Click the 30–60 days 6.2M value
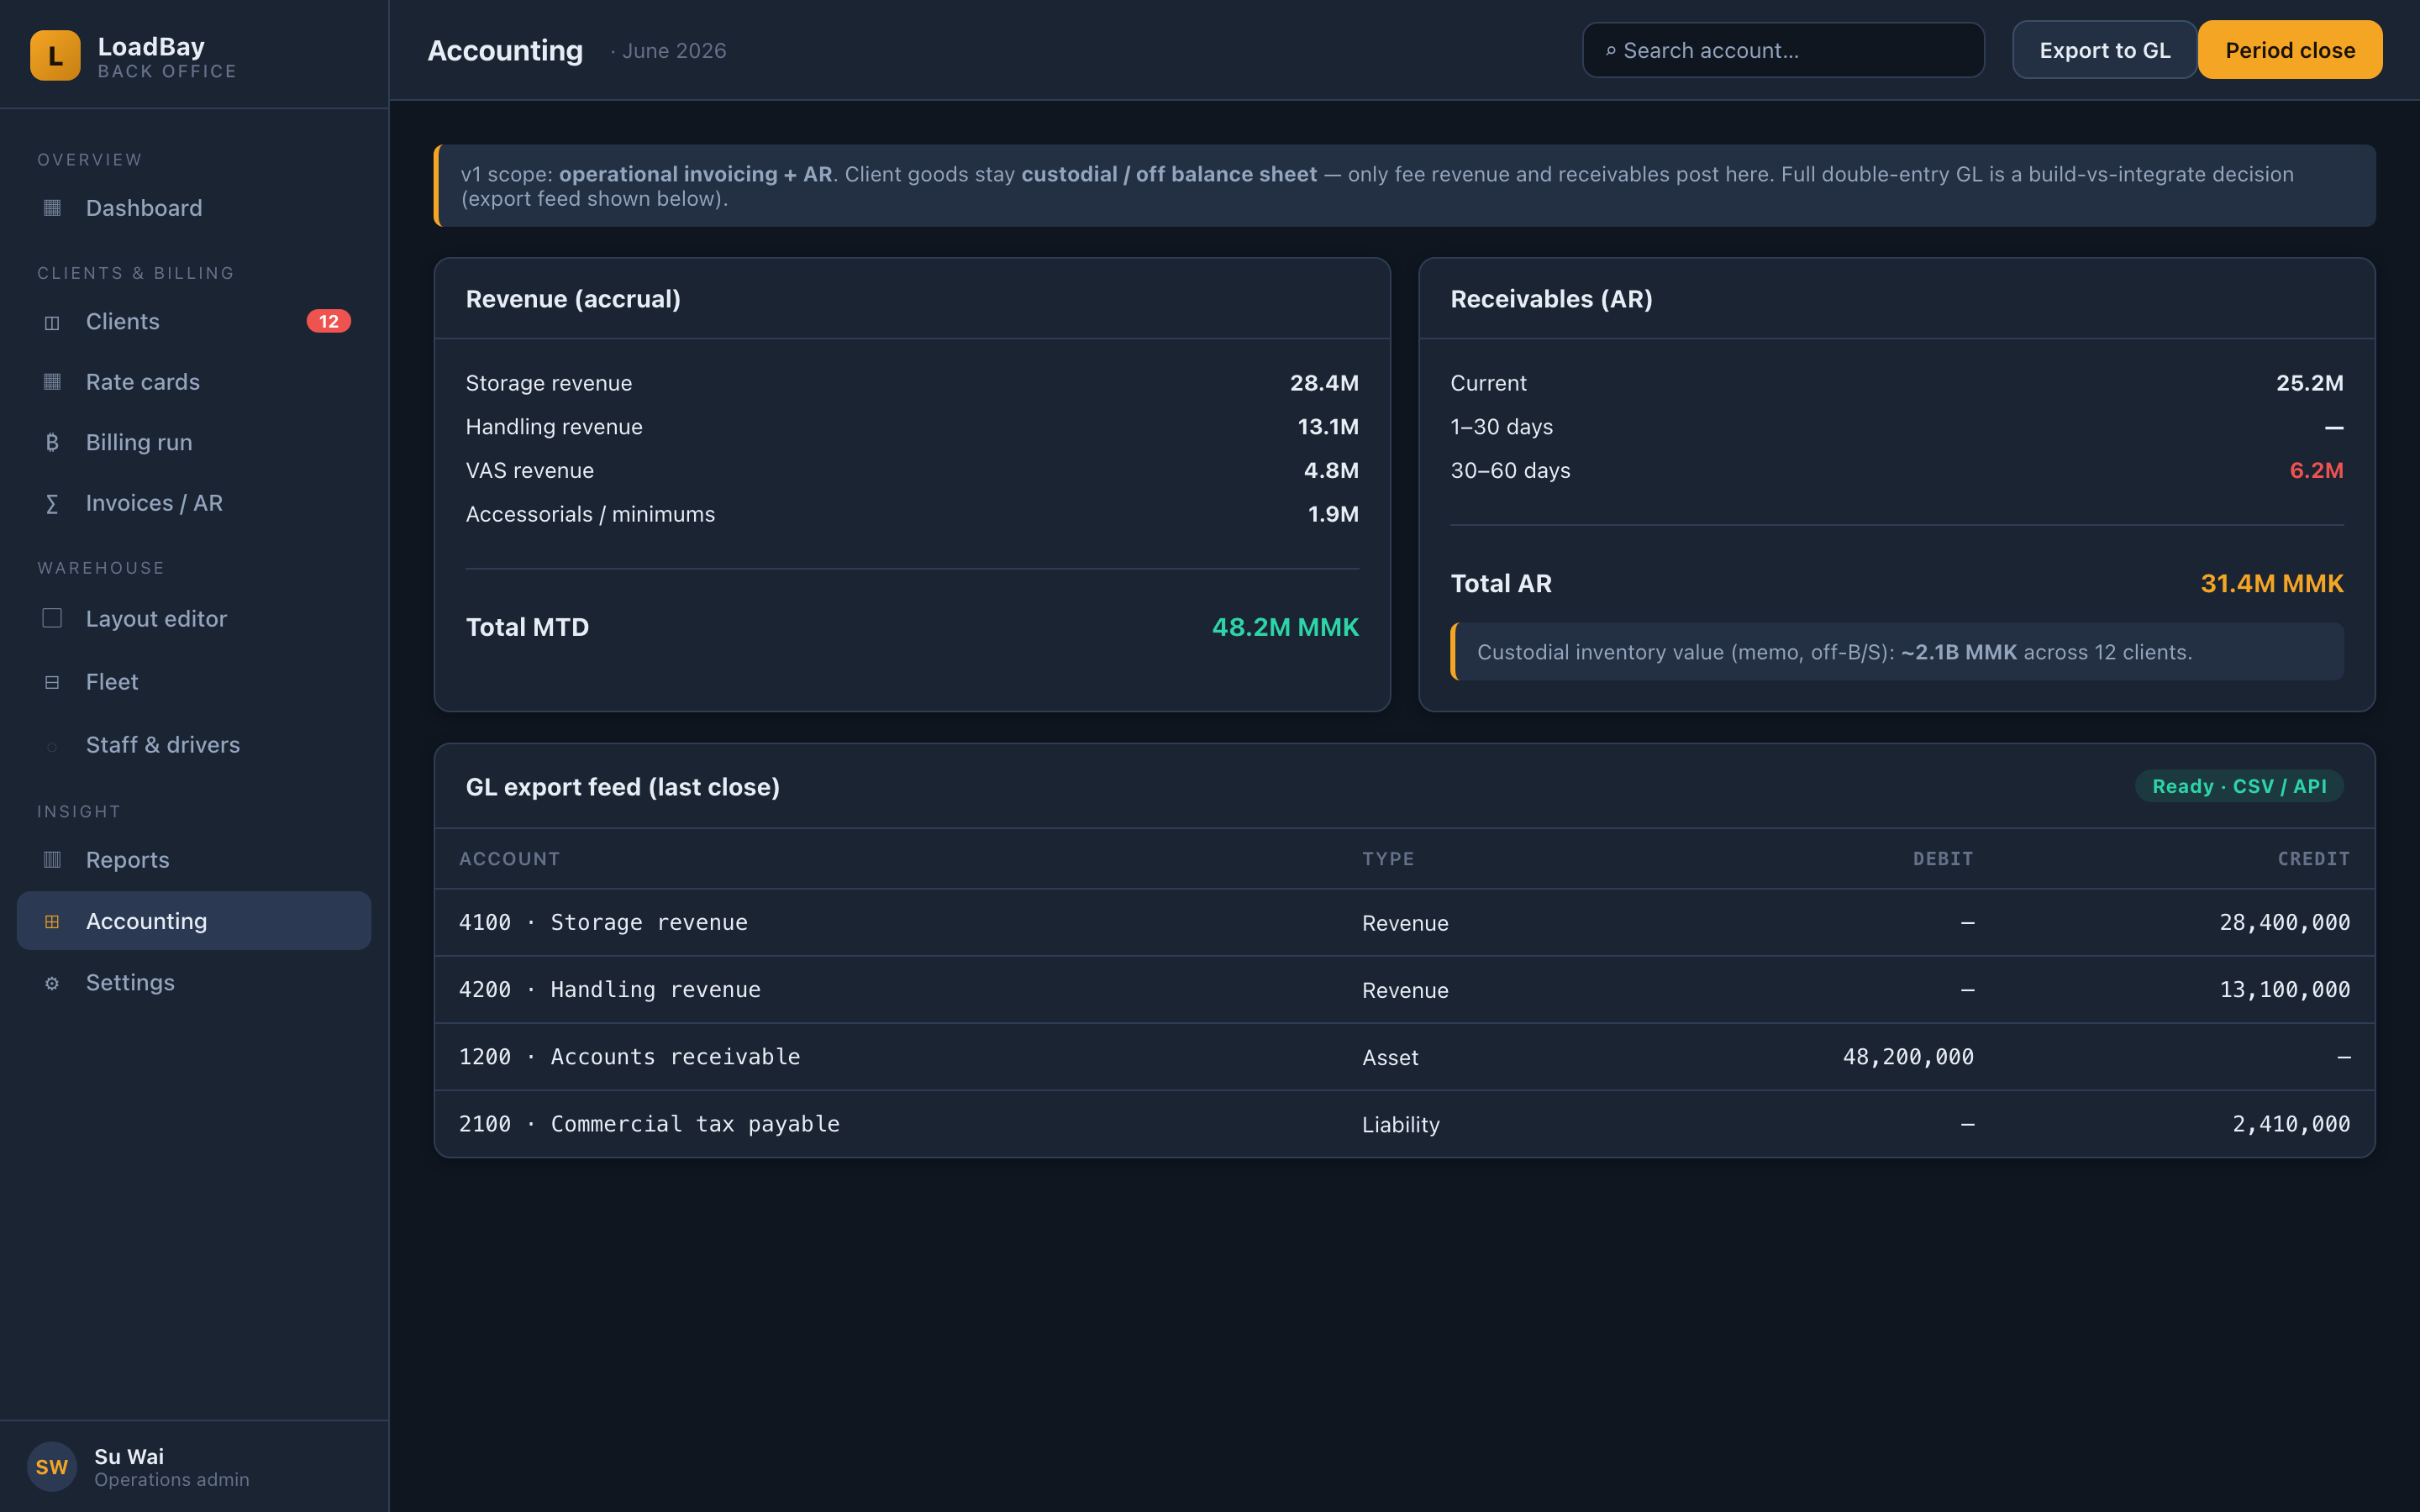Screen dimensions: 2420x1512 (2316, 470)
